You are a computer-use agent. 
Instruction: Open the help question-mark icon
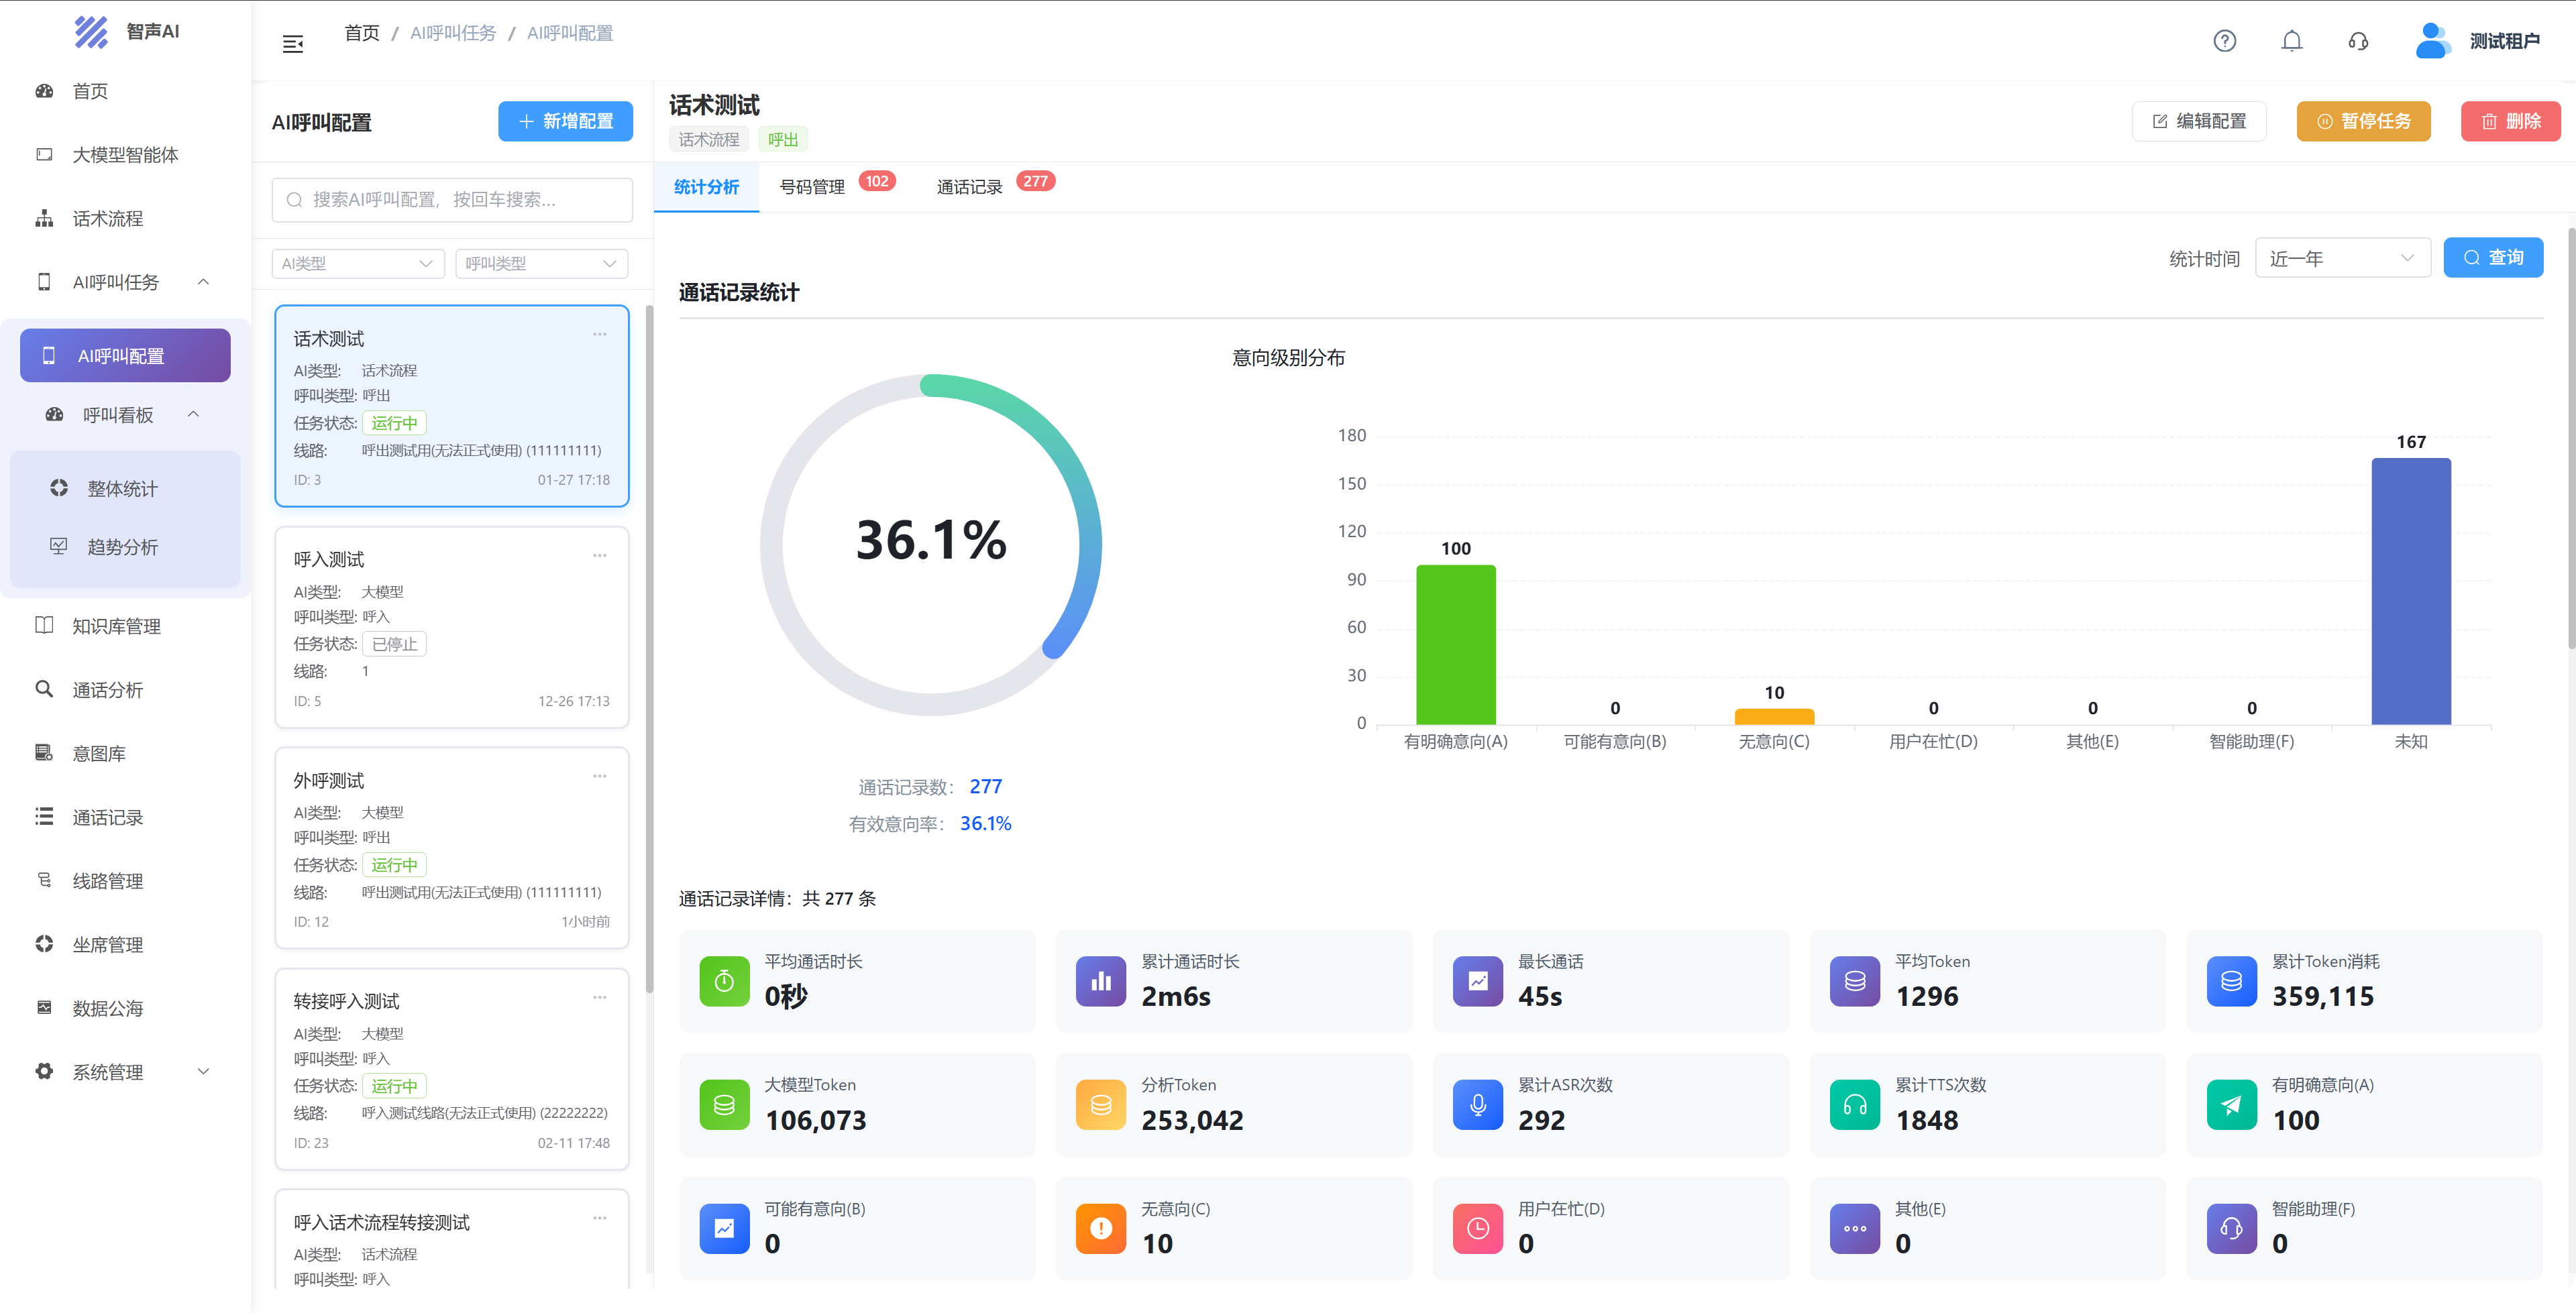(x=2224, y=41)
